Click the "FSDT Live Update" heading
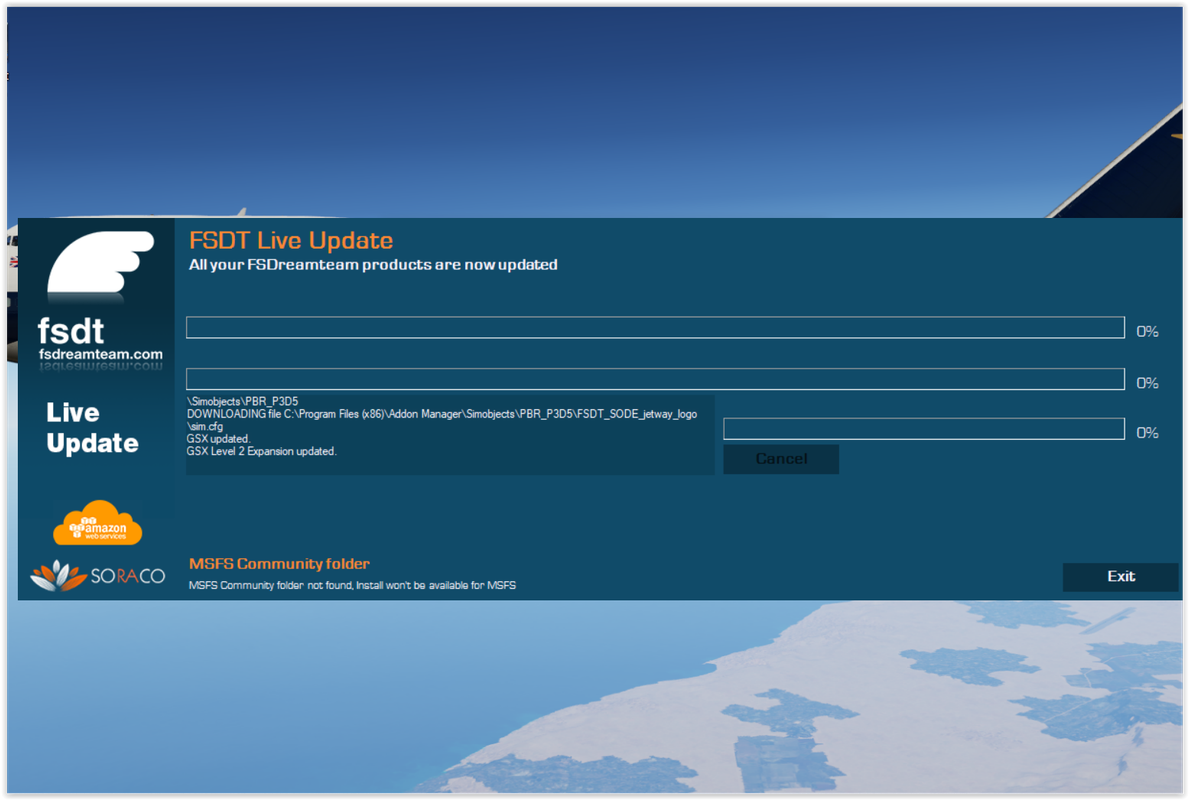The height and width of the screenshot is (800, 1189). click(291, 240)
